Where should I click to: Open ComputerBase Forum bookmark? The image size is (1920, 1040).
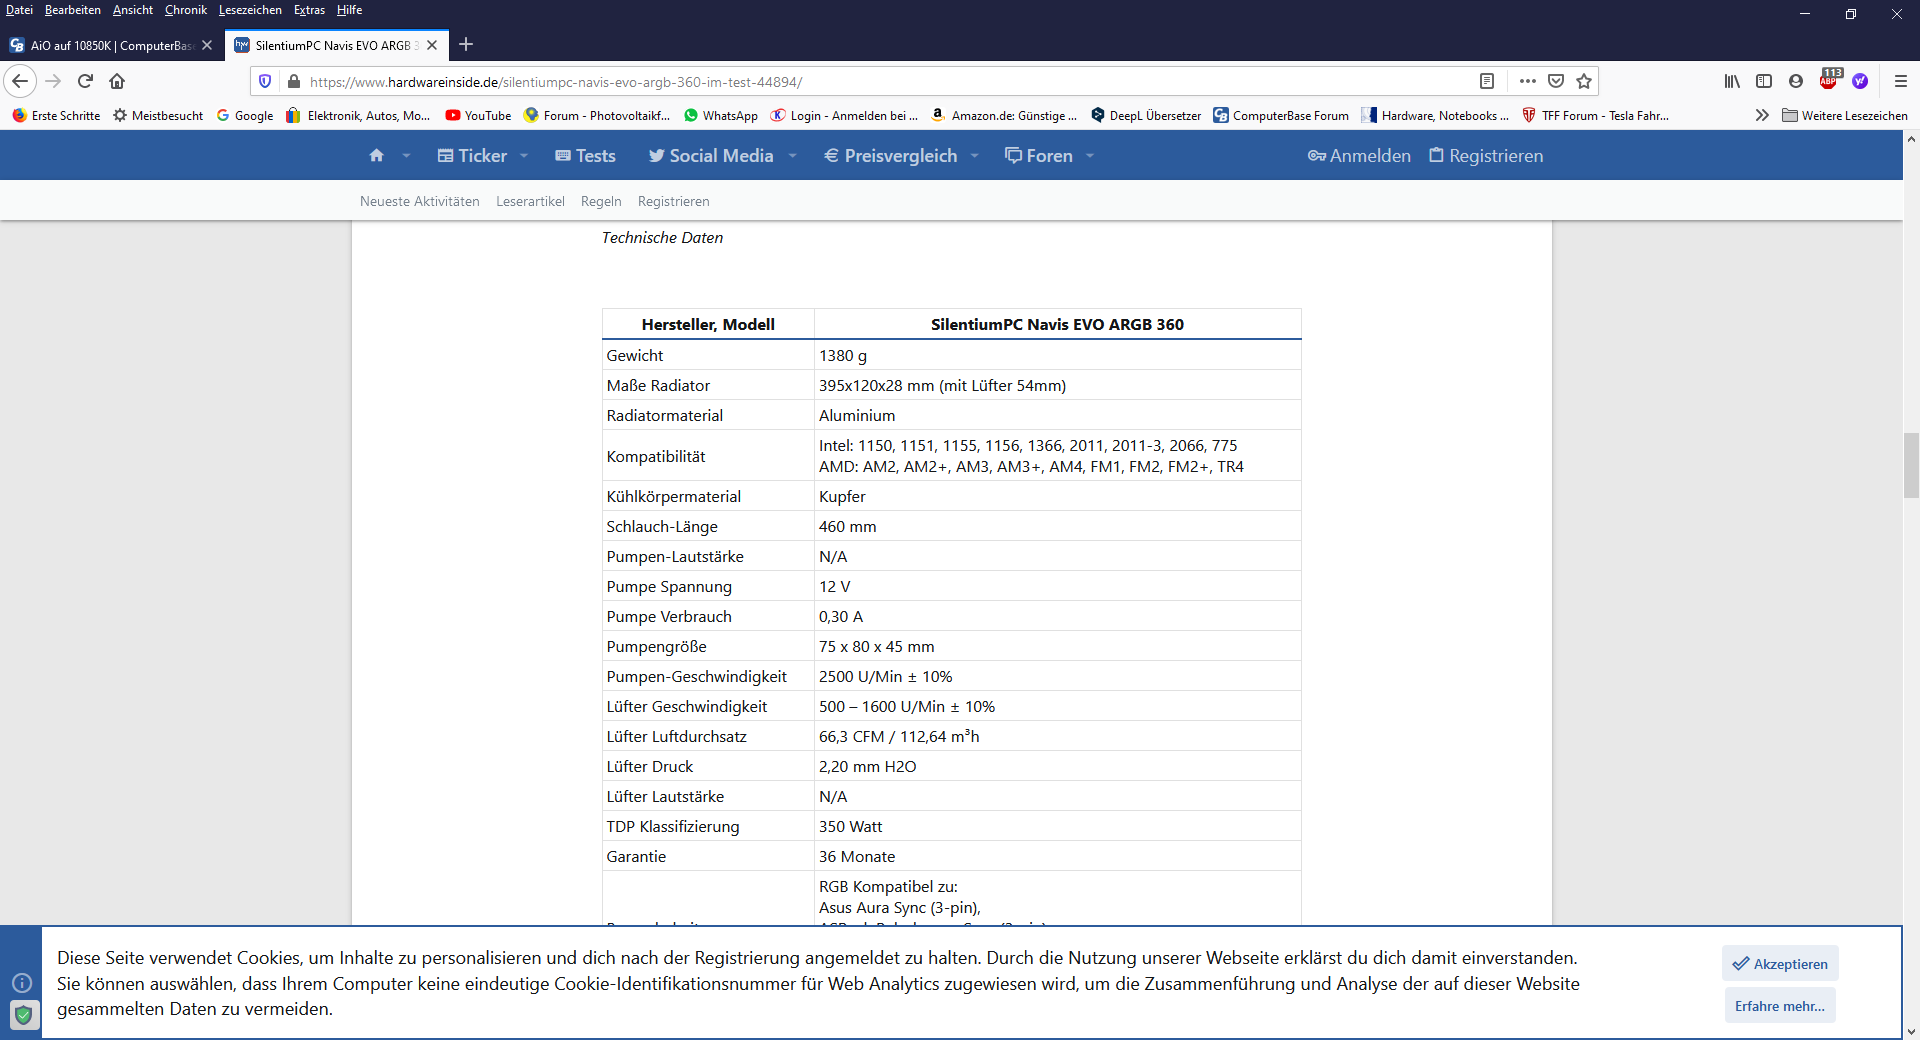coord(1281,115)
